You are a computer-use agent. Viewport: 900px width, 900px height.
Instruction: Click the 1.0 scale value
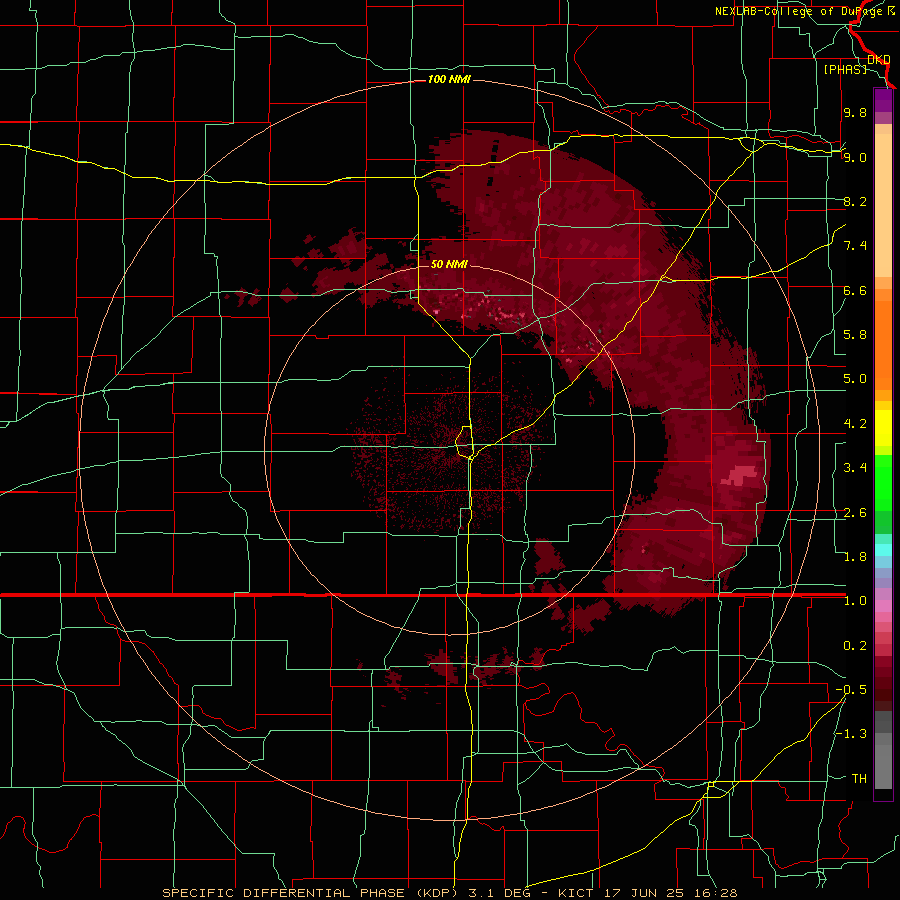pos(855,601)
